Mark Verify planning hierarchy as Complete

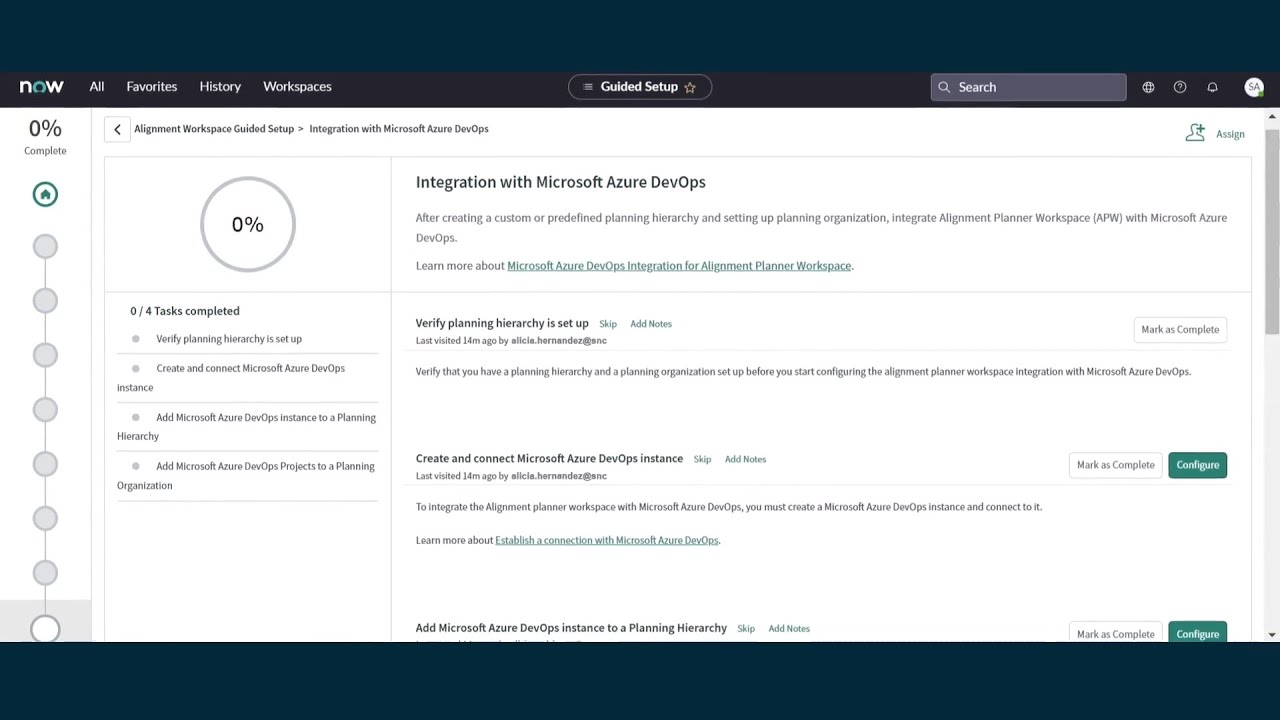click(x=1180, y=330)
